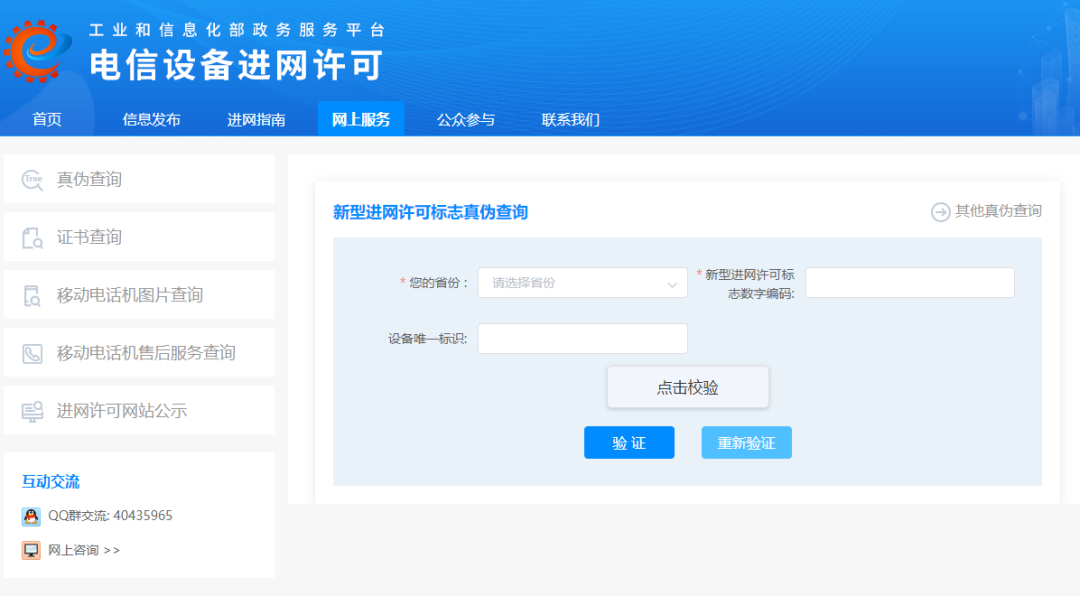Image resolution: width=1080 pixels, height=596 pixels.
Task: Open the 首页 navigation tab
Action: coord(47,120)
